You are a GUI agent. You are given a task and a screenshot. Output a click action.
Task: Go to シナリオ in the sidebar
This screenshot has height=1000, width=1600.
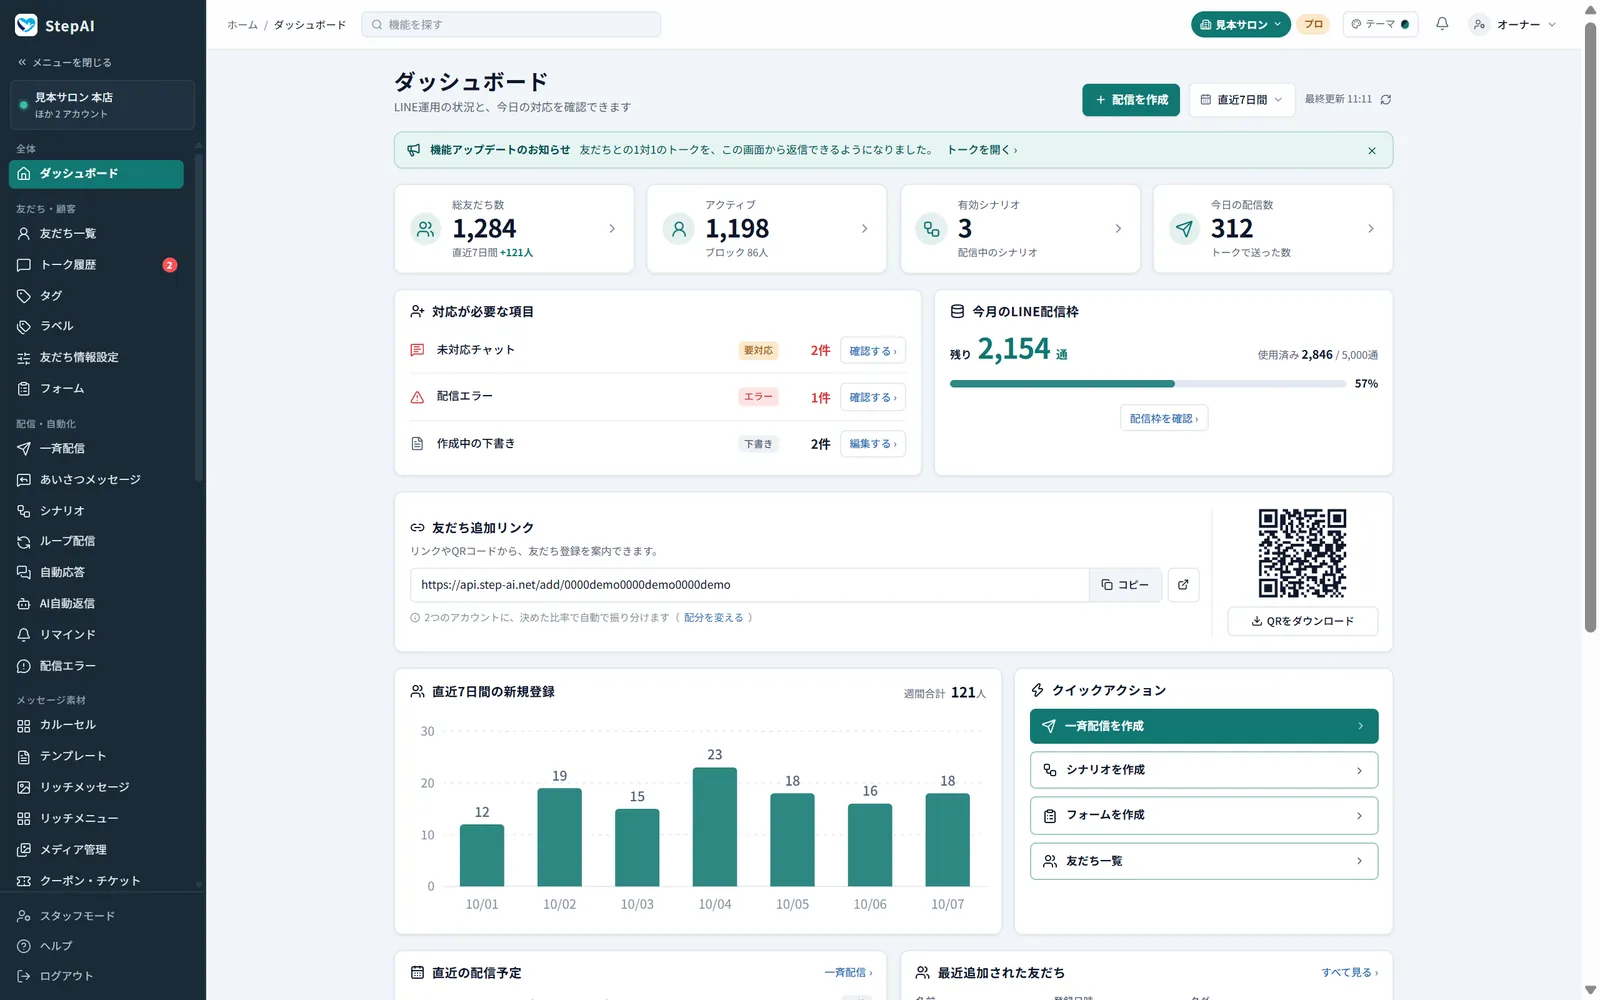coord(96,511)
